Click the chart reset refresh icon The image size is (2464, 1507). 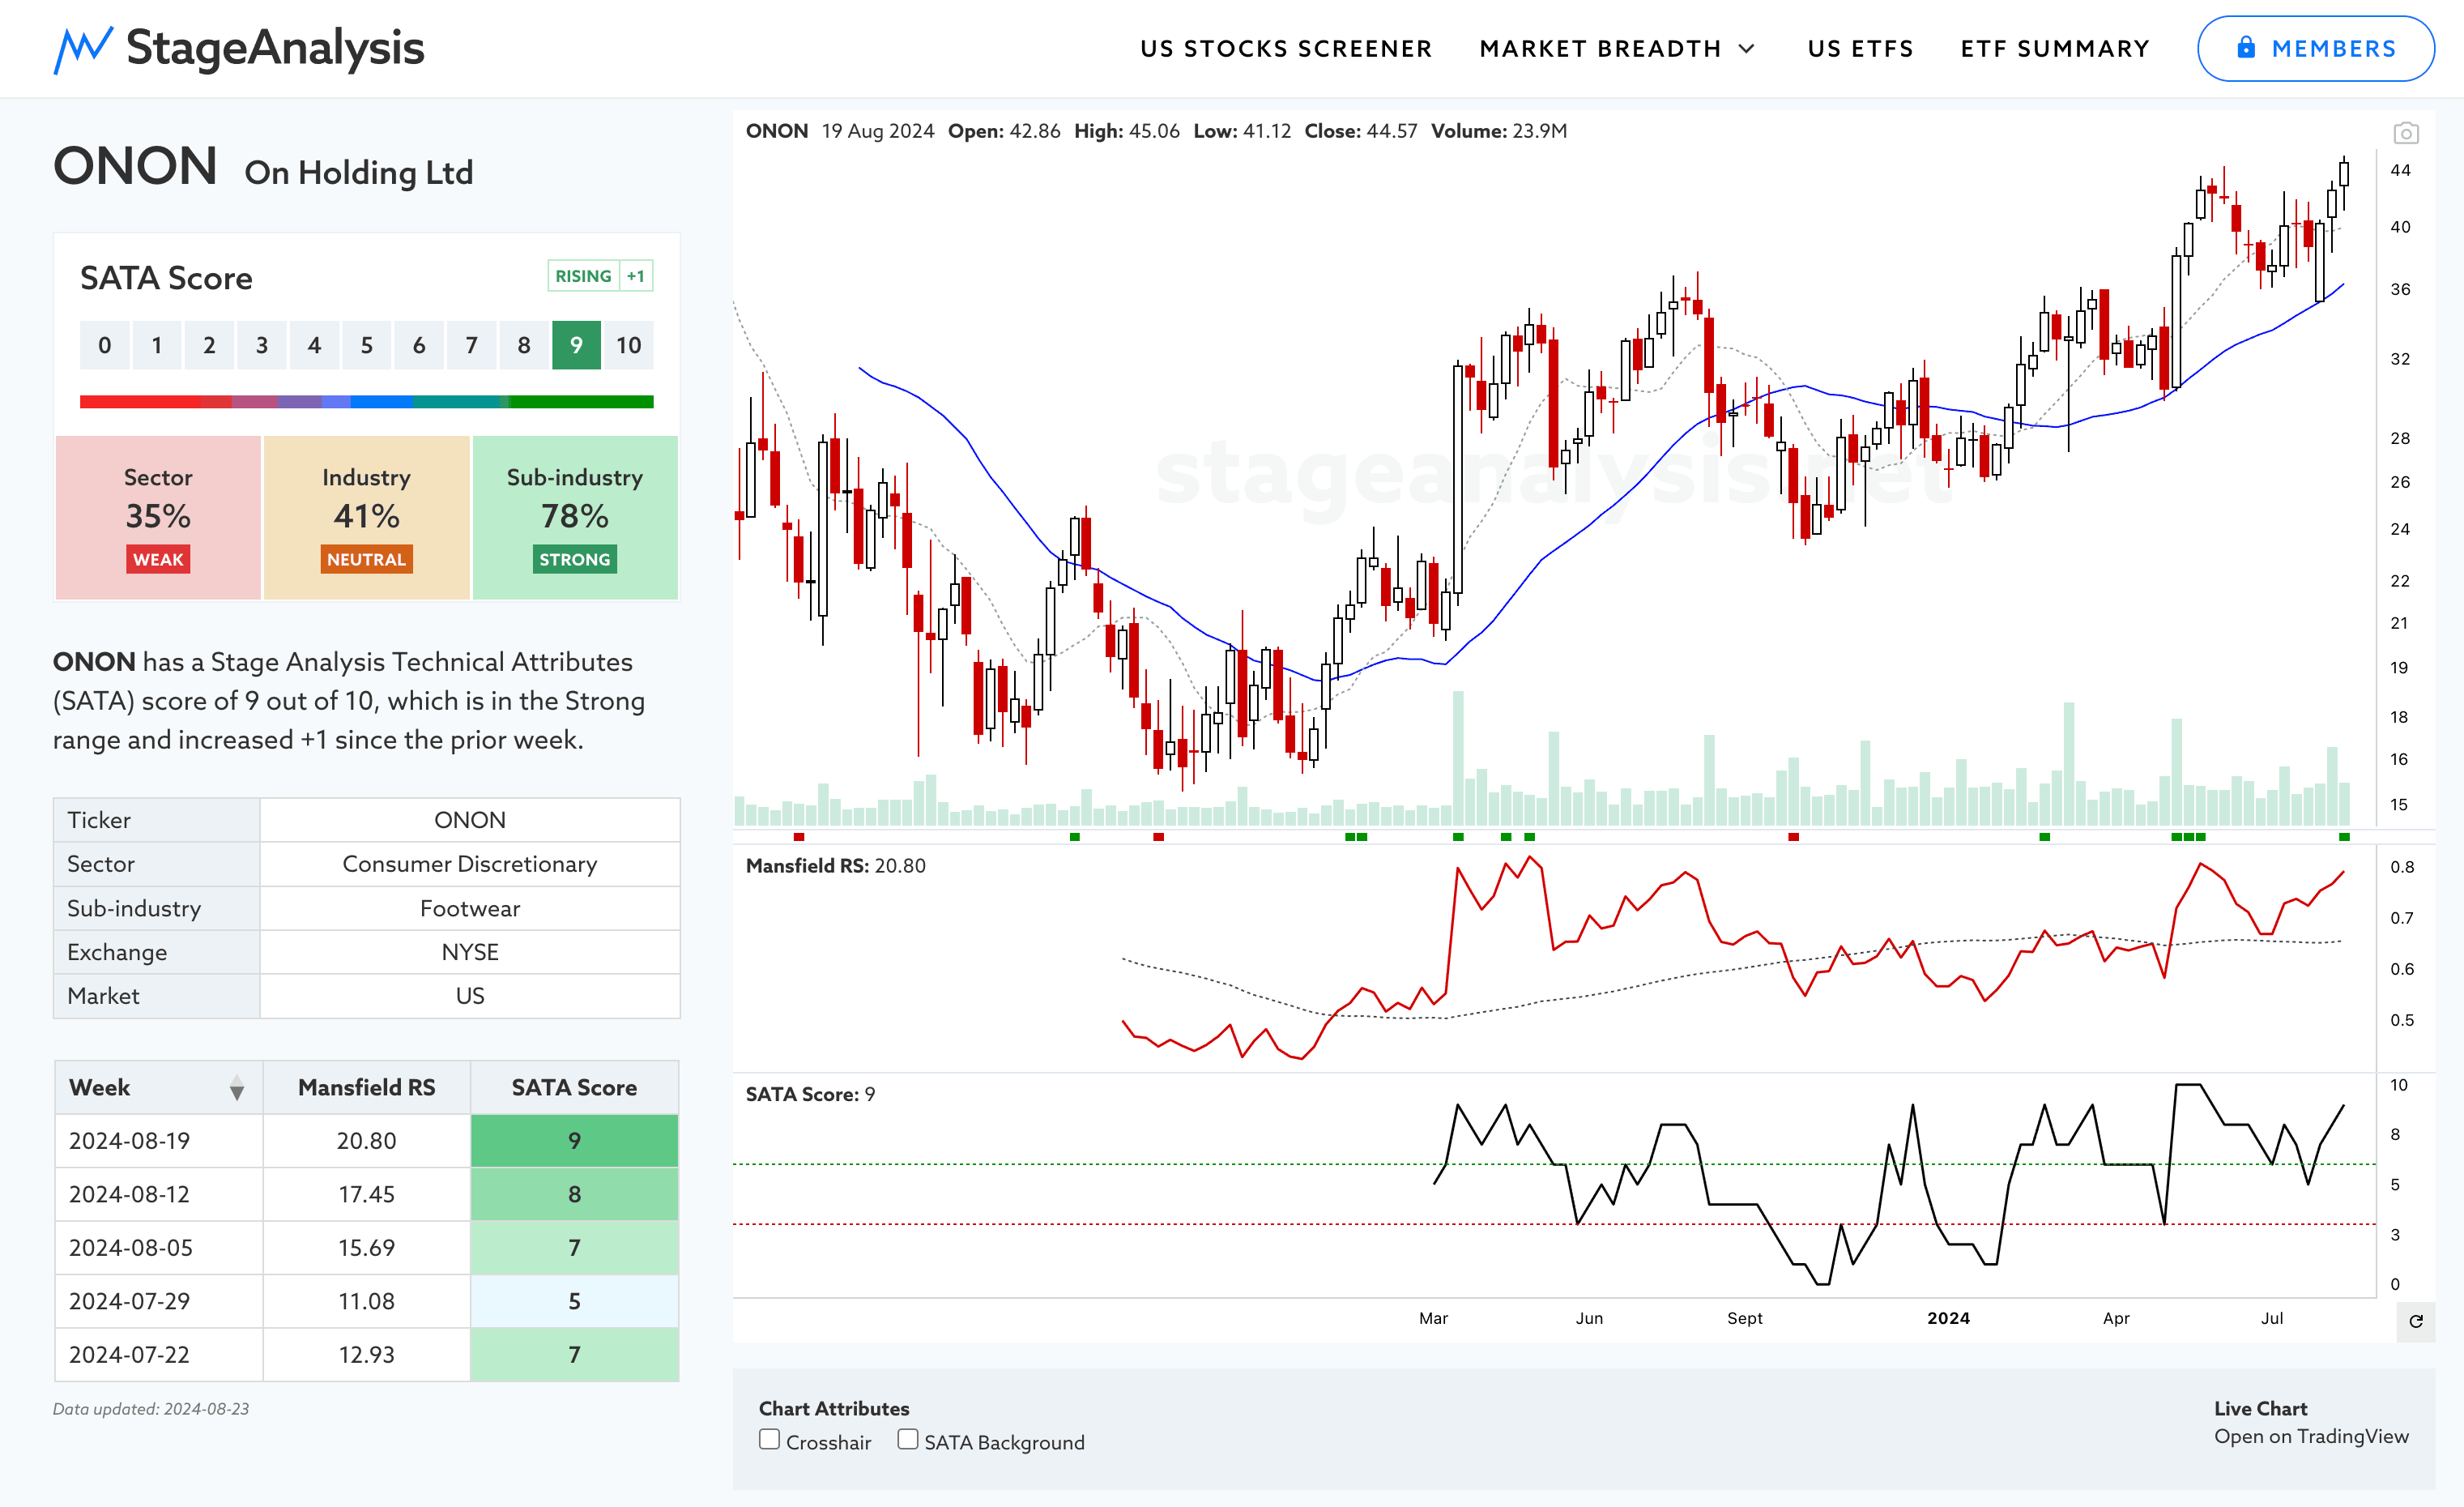[x=2415, y=1321]
